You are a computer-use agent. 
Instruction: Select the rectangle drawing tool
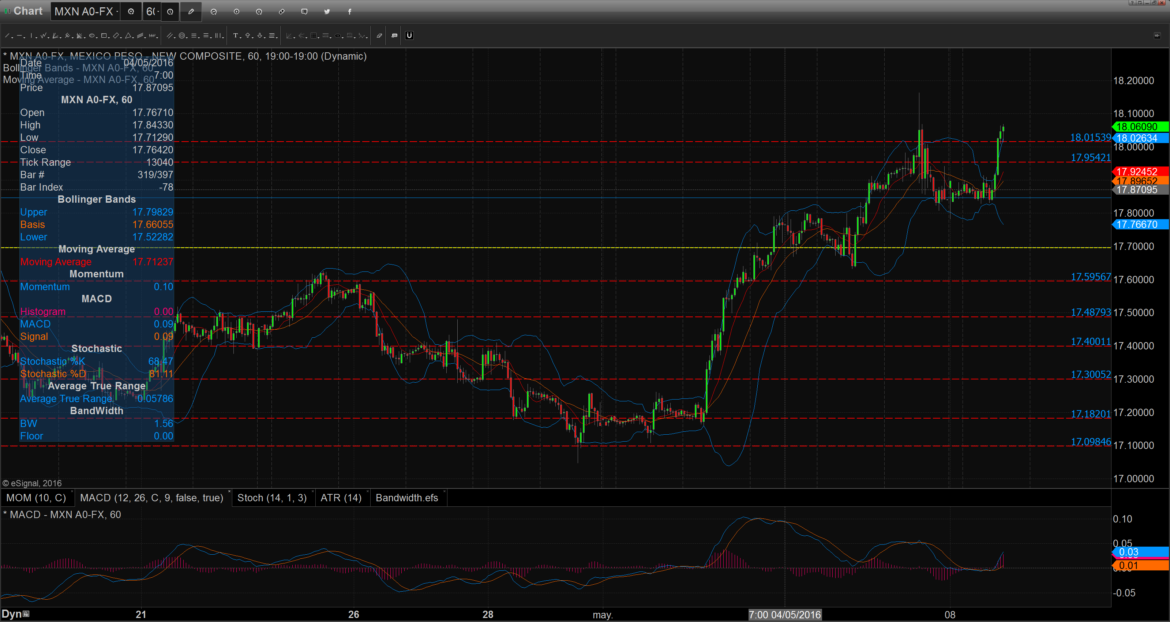pyautogui.click(x=105, y=36)
